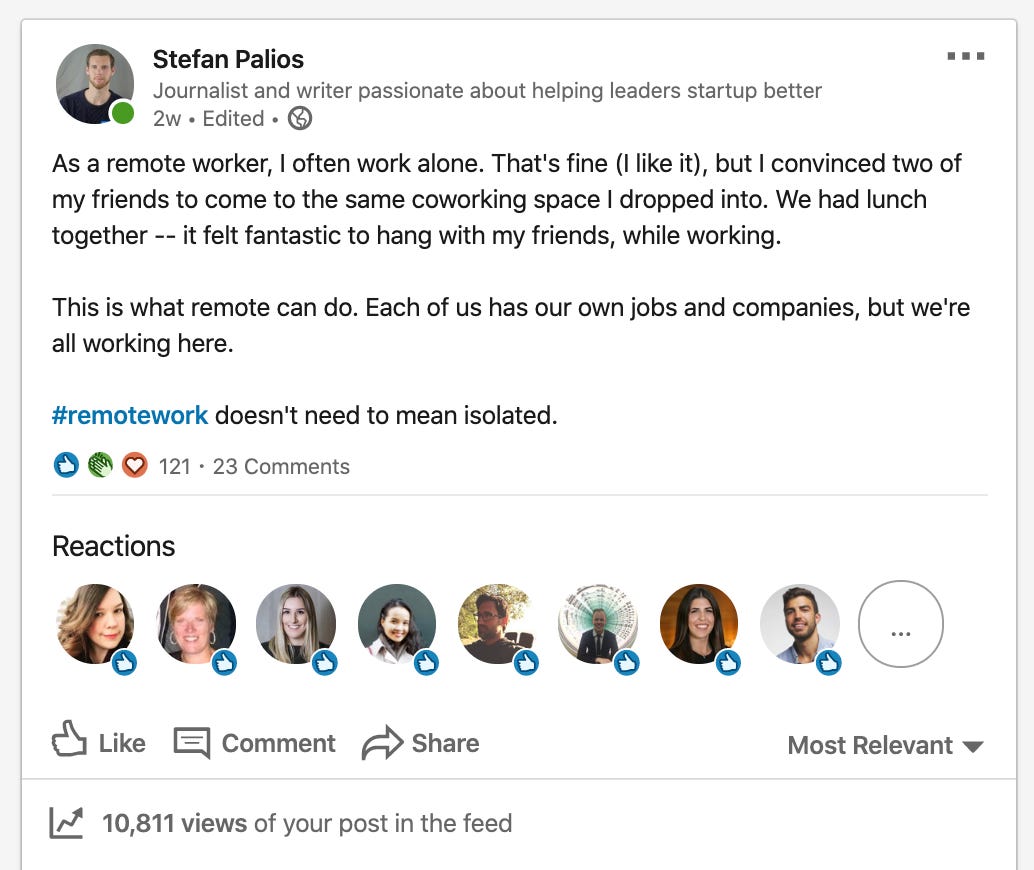Screen dimensions: 1034x870
Task: Open the three-dot post options menu
Action: point(965,57)
